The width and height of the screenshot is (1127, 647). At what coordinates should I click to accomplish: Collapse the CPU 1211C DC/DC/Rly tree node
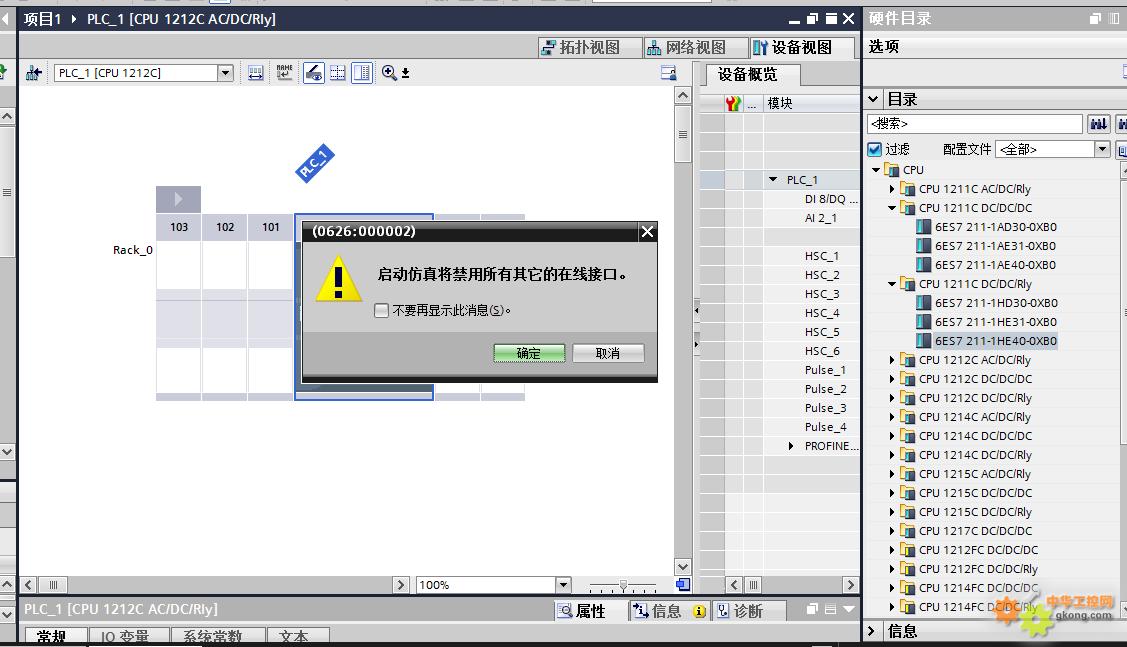pos(892,284)
